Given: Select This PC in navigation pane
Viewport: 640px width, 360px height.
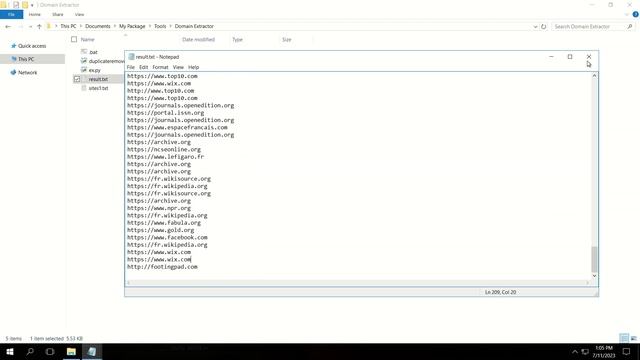Looking at the screenshot, I should 26,59.
